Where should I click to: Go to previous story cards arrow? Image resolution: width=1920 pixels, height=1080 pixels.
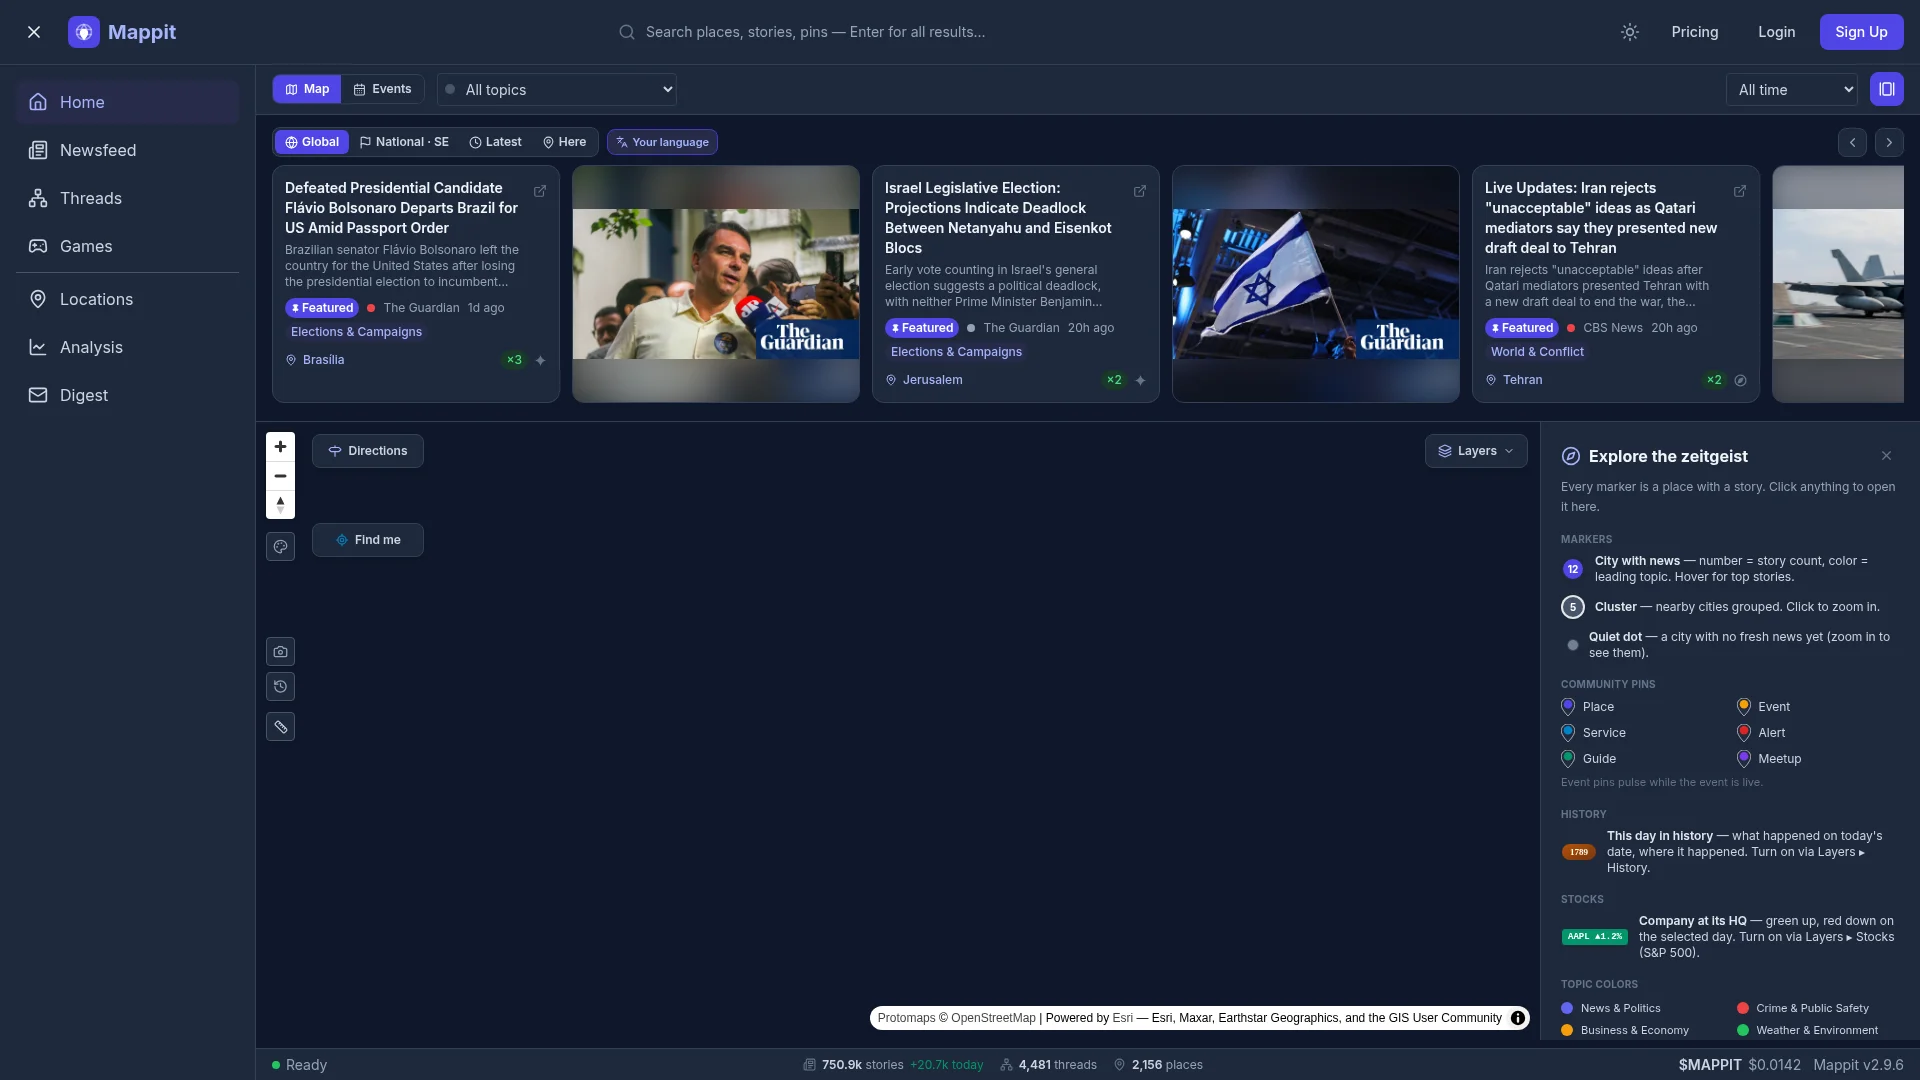pos(1852,142)
